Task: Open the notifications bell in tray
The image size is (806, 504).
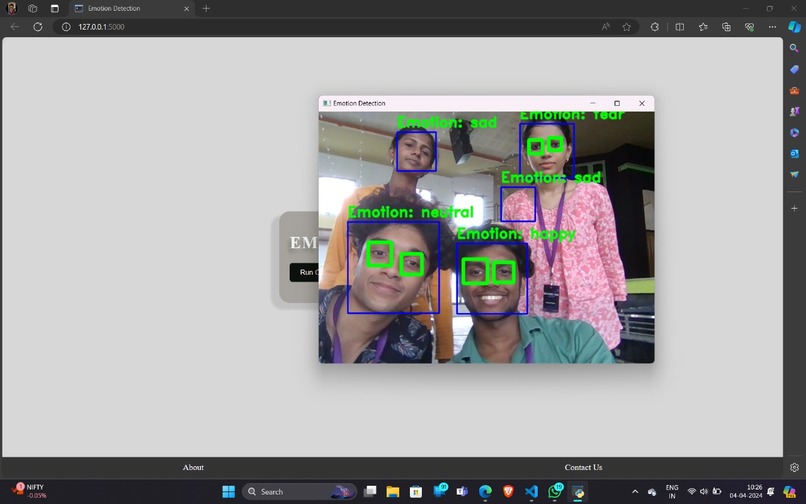Action: click(x=771, y=492)
